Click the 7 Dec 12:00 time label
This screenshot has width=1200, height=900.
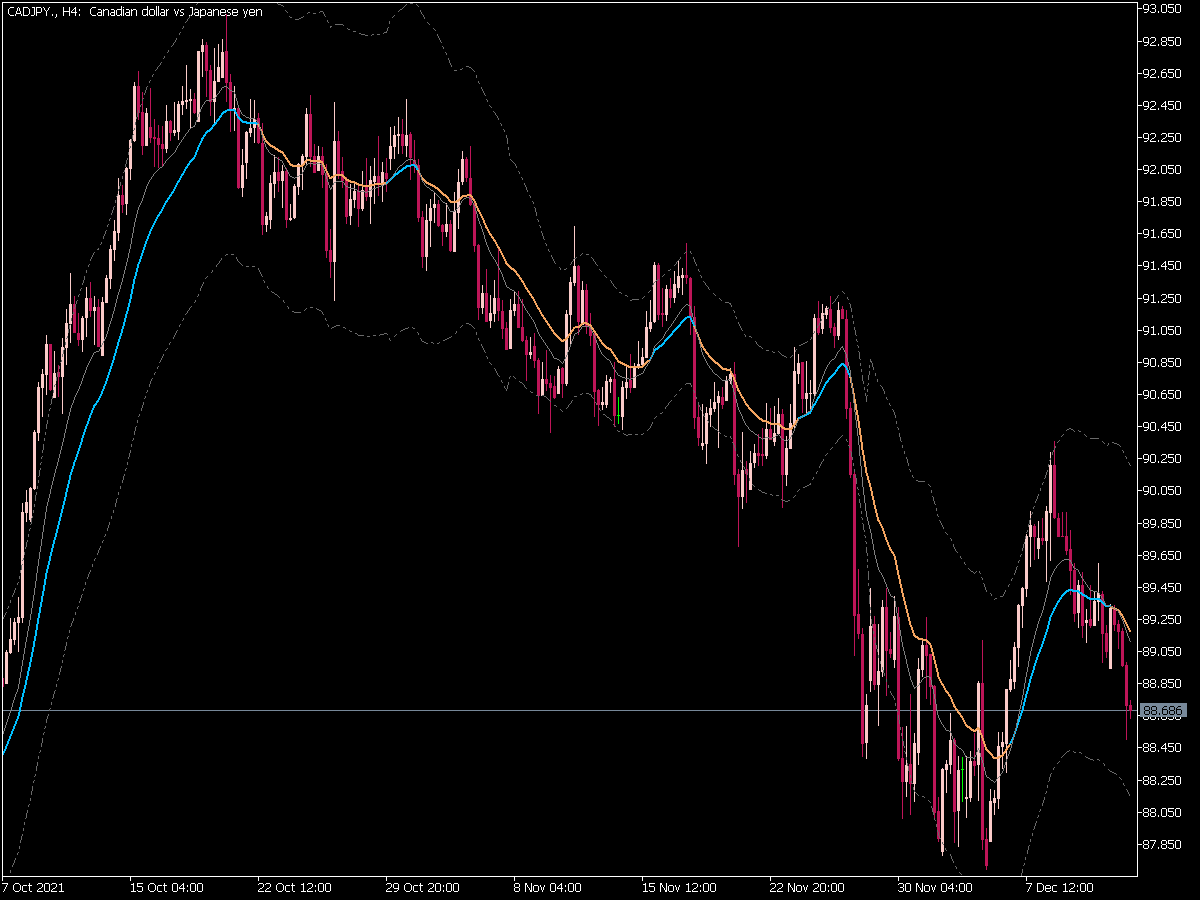point(1060,887)
